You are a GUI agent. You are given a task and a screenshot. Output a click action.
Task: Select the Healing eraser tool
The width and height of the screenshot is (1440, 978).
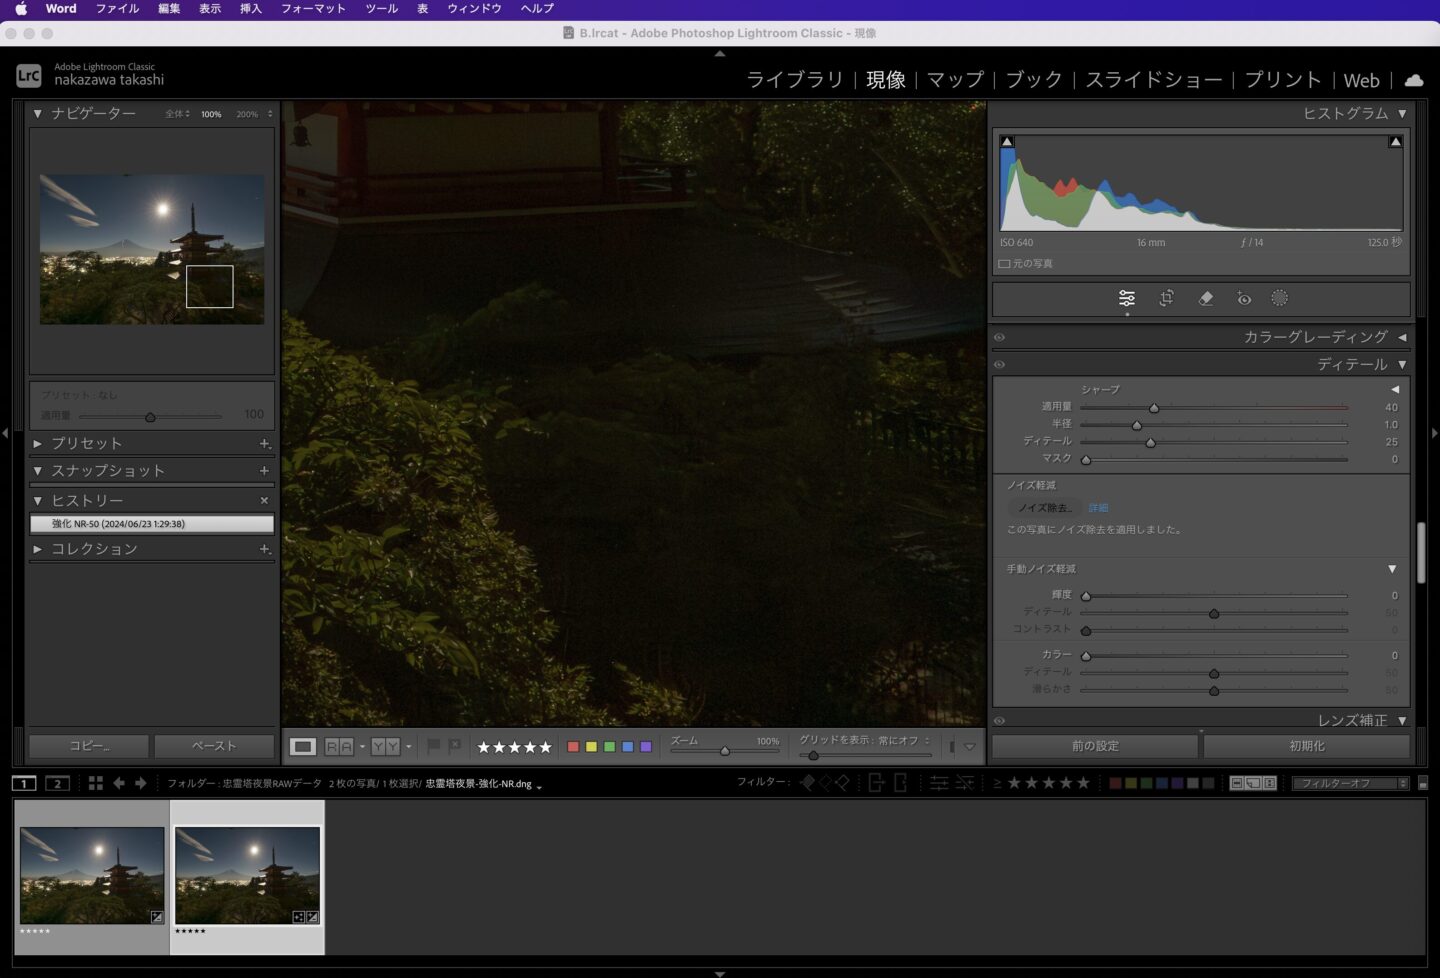[x=1206, y=298]
